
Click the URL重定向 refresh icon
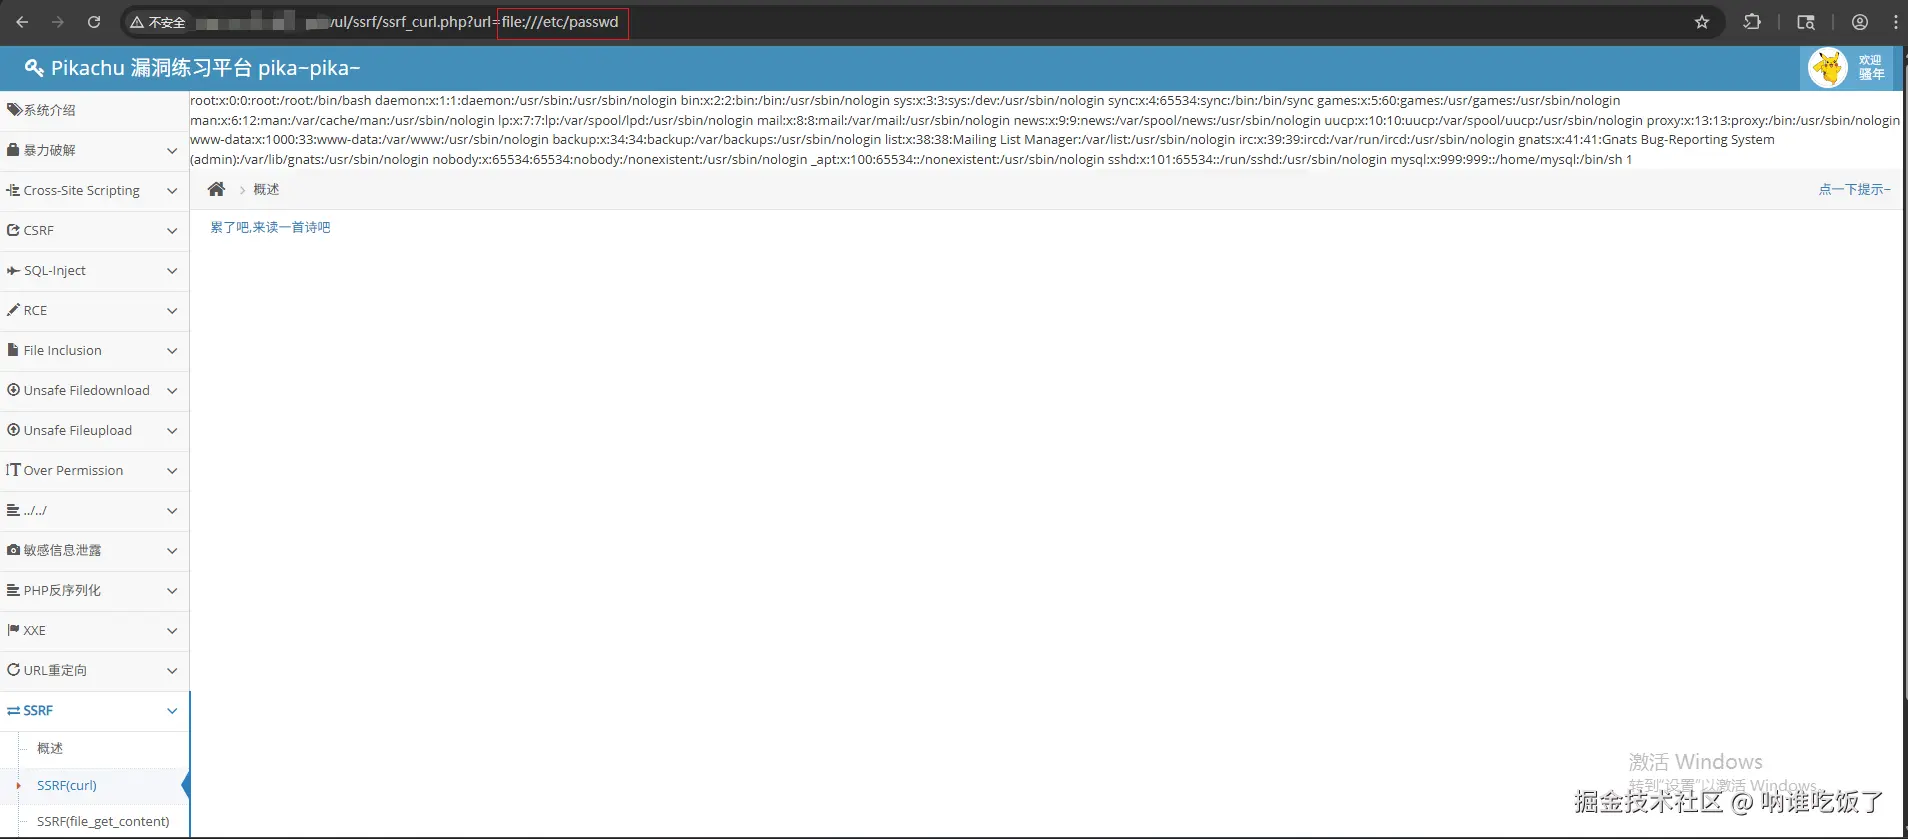(x=13, y=670)
